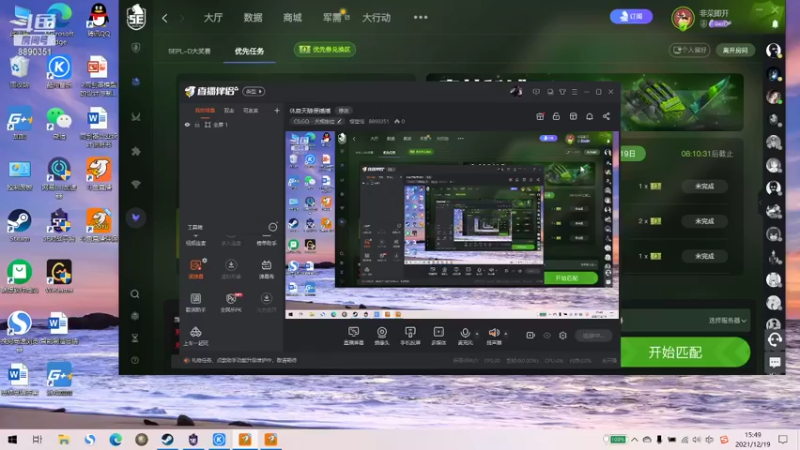Open puzzle piece icon in 5E left sidebar
Viewport: 800px width, 450px height.
(136, 151)
